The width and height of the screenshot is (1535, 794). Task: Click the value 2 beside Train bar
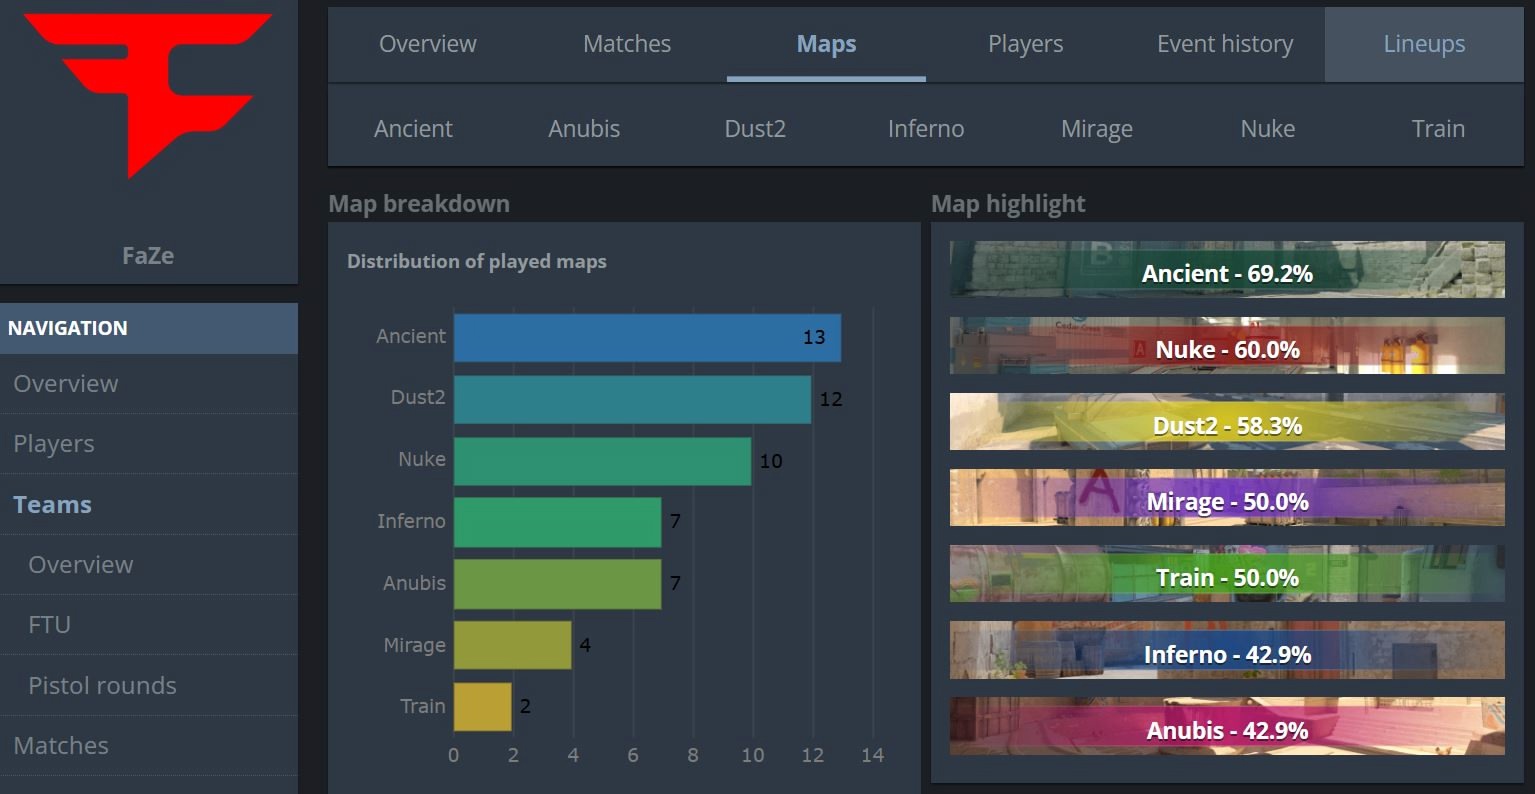pyautogui.click(x=525, y=707)
